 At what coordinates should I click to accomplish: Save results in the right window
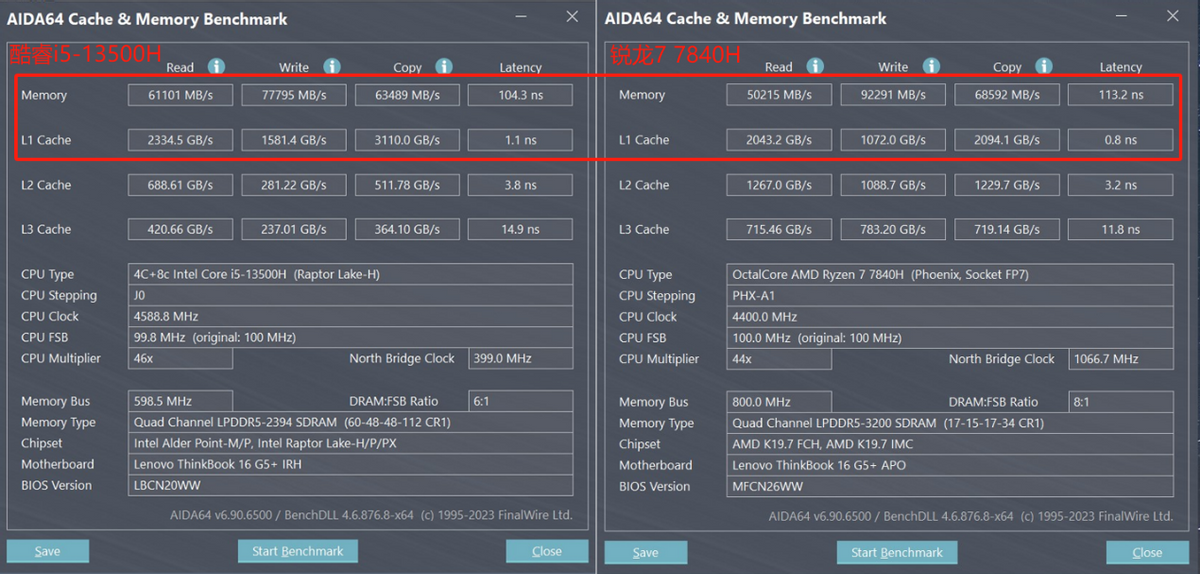click(646, 552)
